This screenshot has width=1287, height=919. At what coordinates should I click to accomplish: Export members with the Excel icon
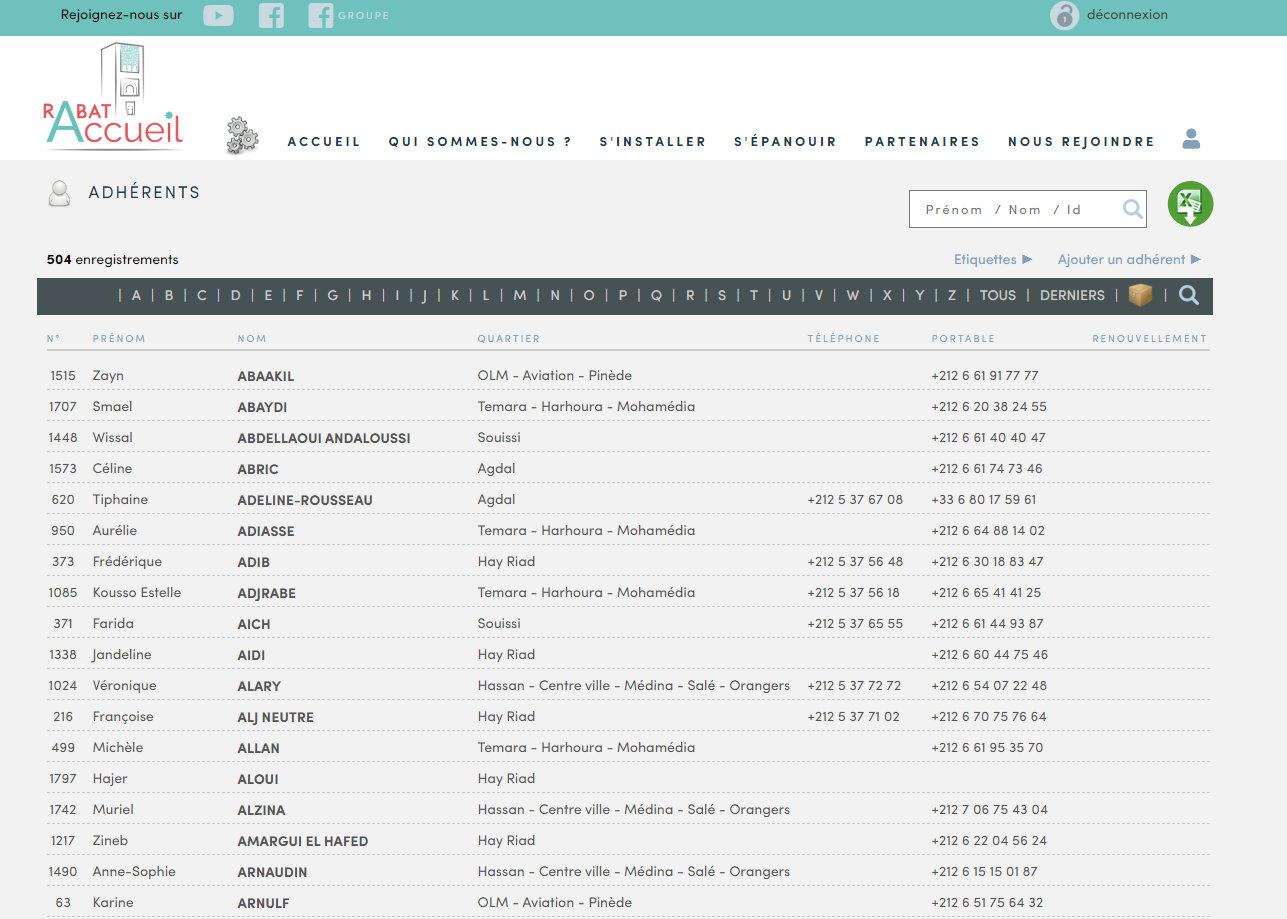coord(1190,205)
